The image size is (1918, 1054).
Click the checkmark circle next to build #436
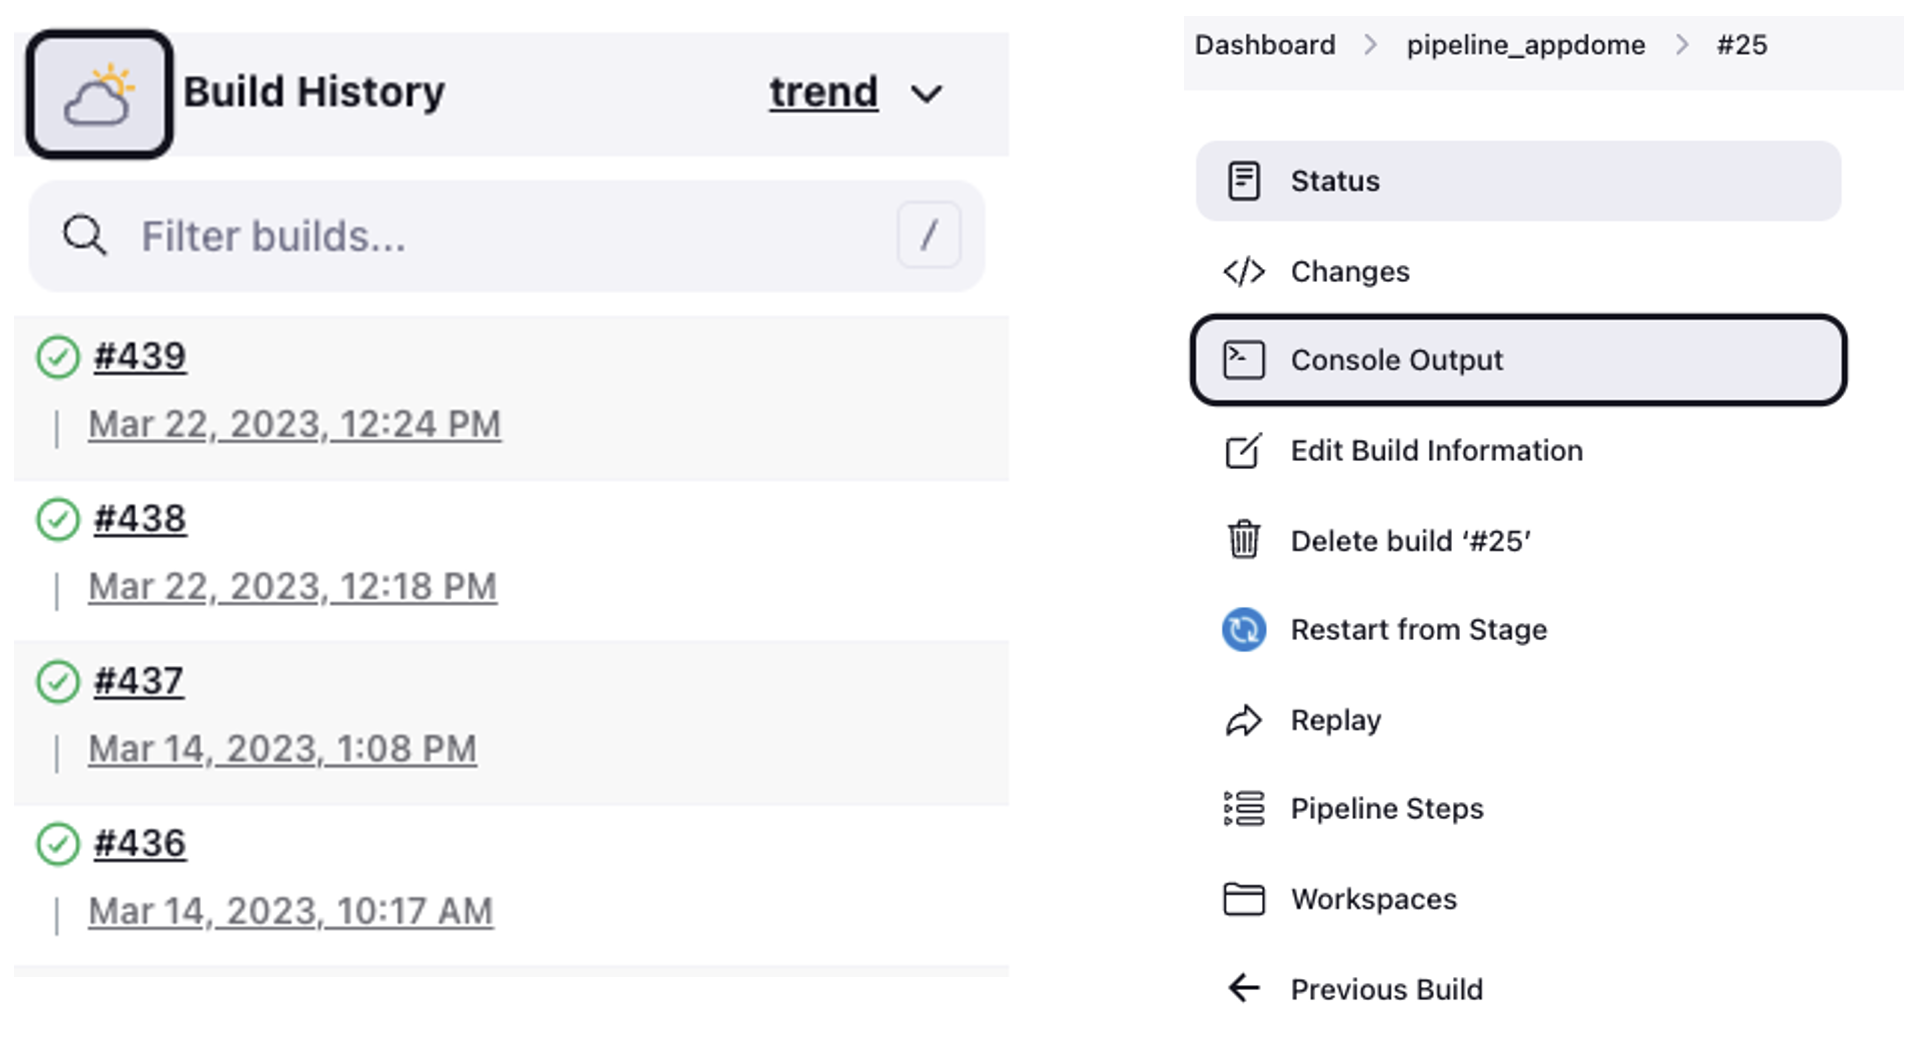coord(59,843)
